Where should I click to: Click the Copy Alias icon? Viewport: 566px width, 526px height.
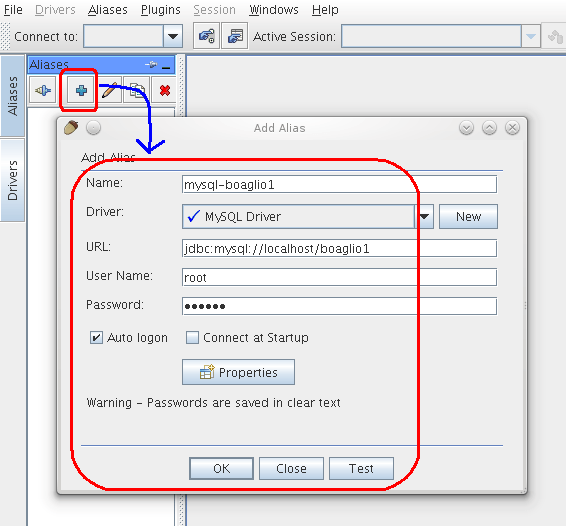point(136,90)
